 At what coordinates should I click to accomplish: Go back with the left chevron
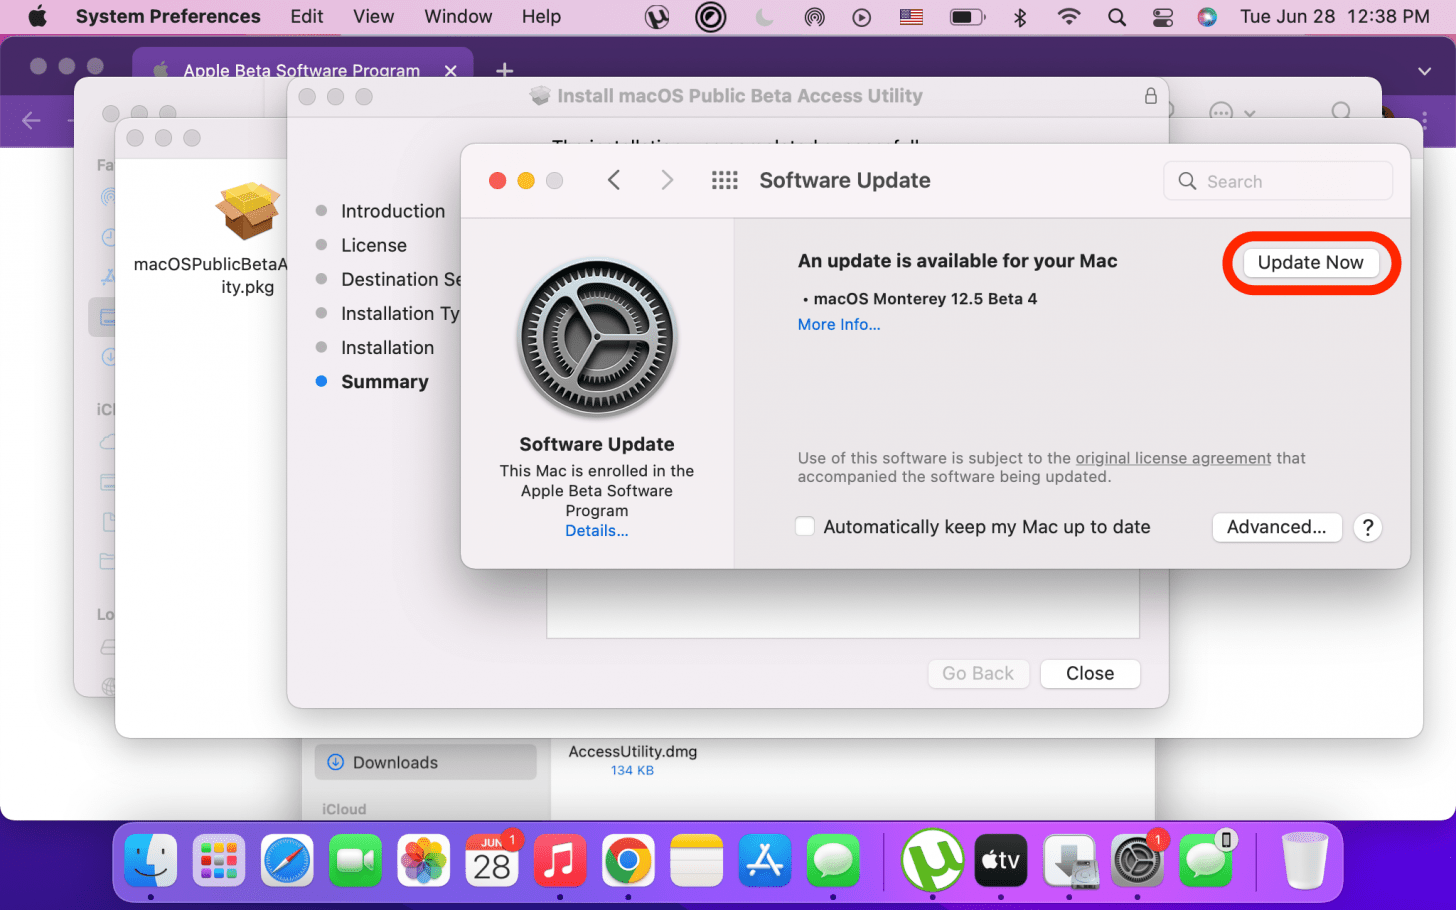(x=614, y=181)
